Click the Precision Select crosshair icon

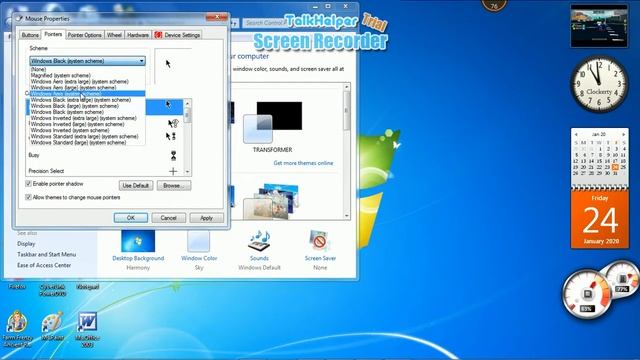pyautogui.click(x=173, y=171)
